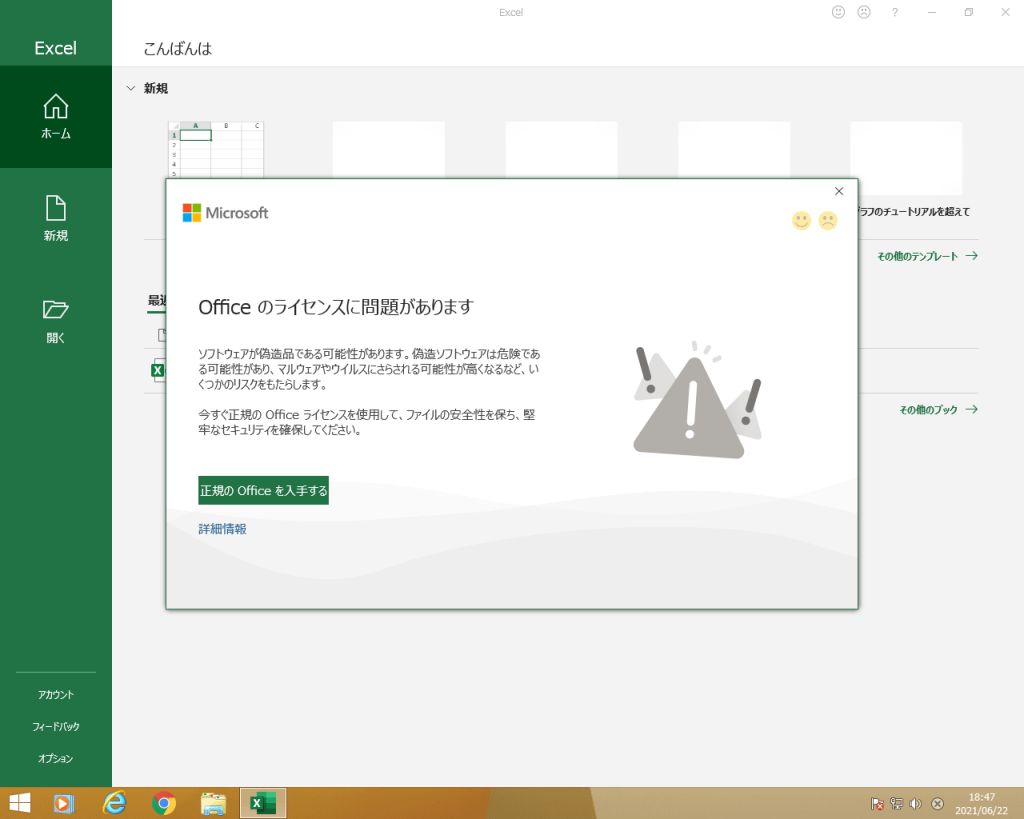The width and height of the screenshot is (1024, 819).
Task: Click the circled X tray icon
Action: click(x=937, y=803)
